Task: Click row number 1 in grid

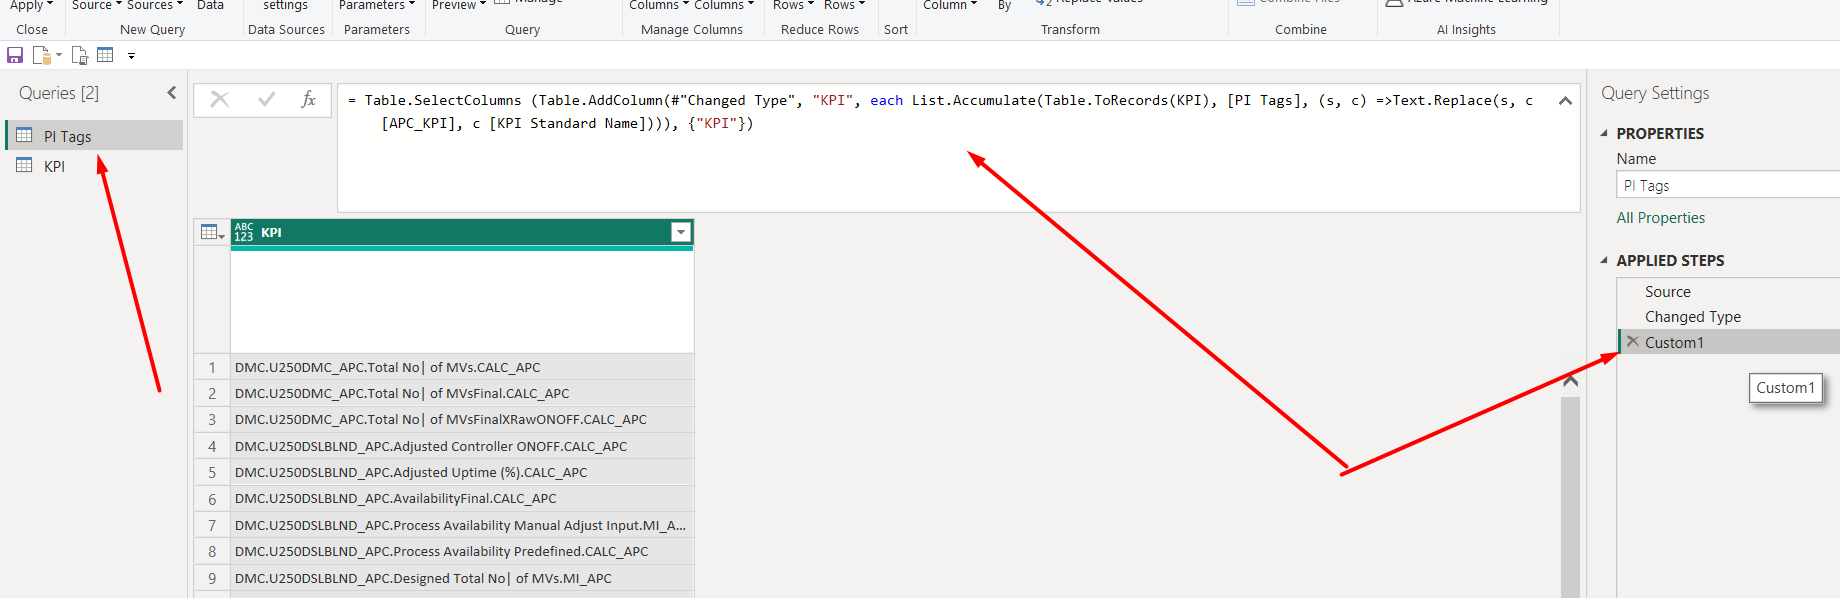Action: [212, 367]
